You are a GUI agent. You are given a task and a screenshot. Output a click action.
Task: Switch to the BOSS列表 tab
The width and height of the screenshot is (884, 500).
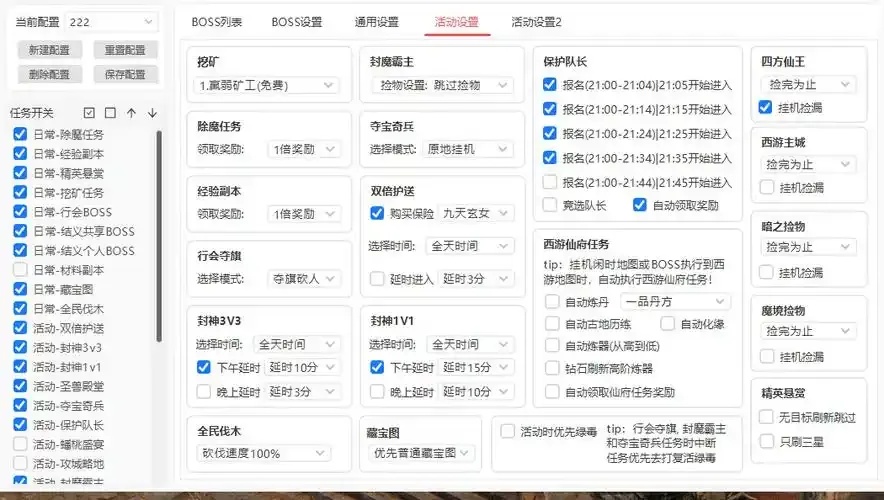tap(216, 22)
